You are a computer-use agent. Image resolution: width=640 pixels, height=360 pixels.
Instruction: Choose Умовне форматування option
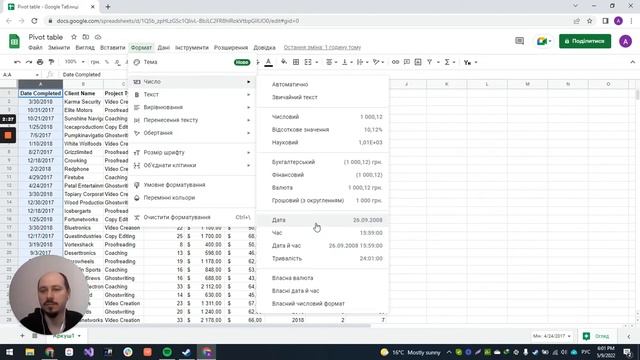(x=192, y=185)
